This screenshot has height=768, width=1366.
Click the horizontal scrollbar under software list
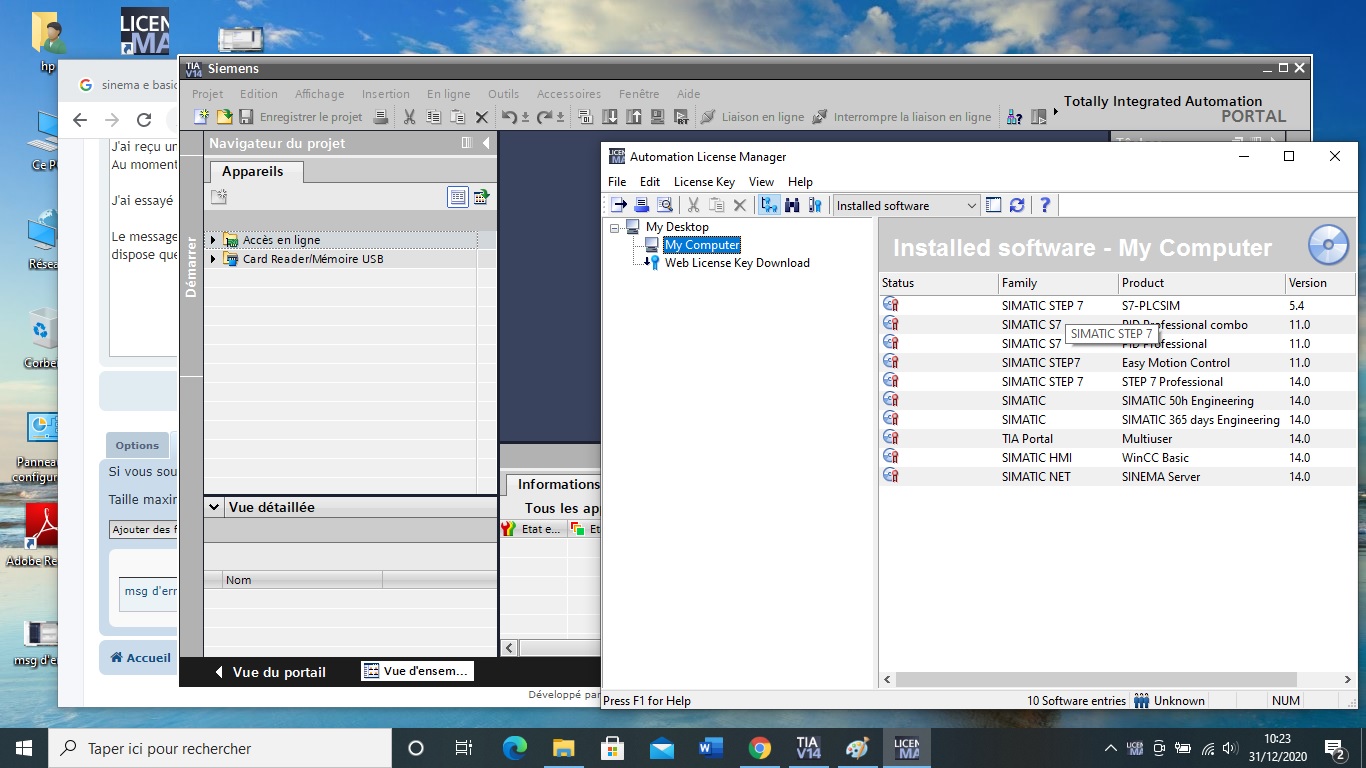pos(1095,679)
